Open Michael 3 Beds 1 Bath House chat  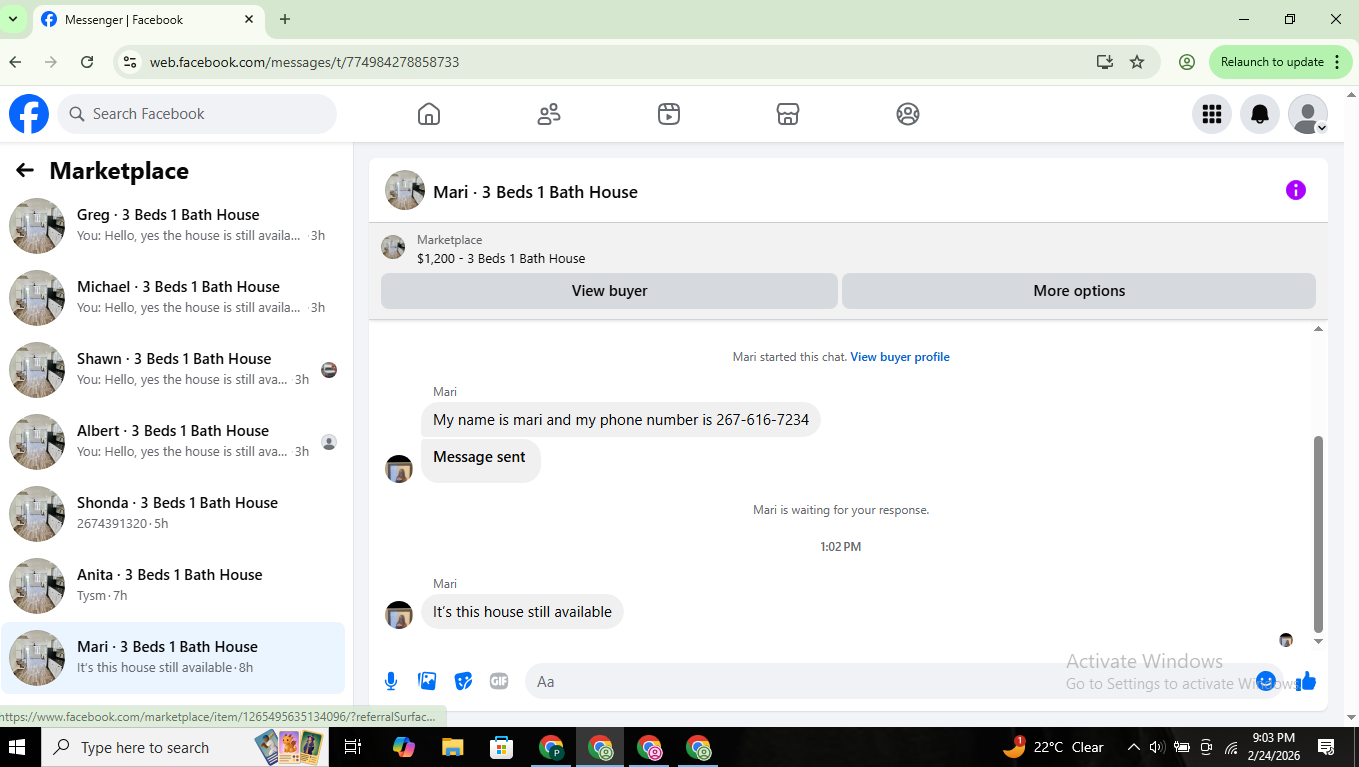coord(173,298)
